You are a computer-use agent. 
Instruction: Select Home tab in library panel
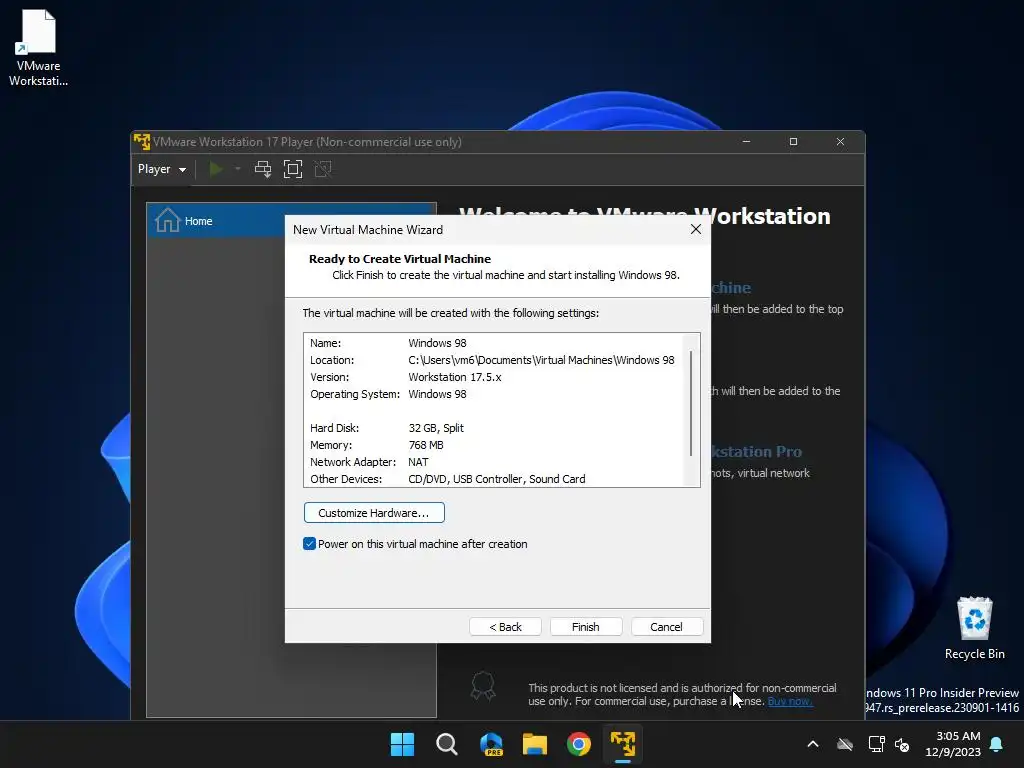tap(291, 220)
